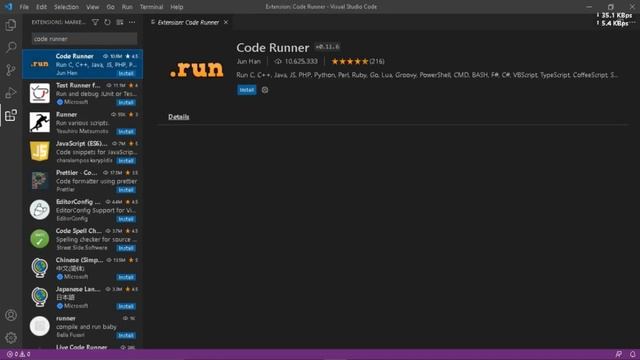Open the Terminal menu

(151, 7)
